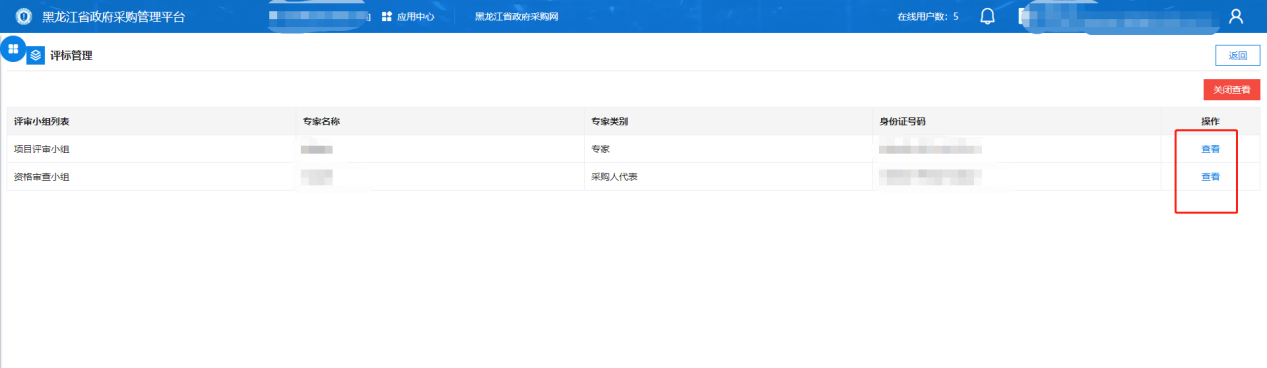Screen dimensions: 1267x368
Task: Click the 评审小组列表 column header
Action: tap(41, 121)
